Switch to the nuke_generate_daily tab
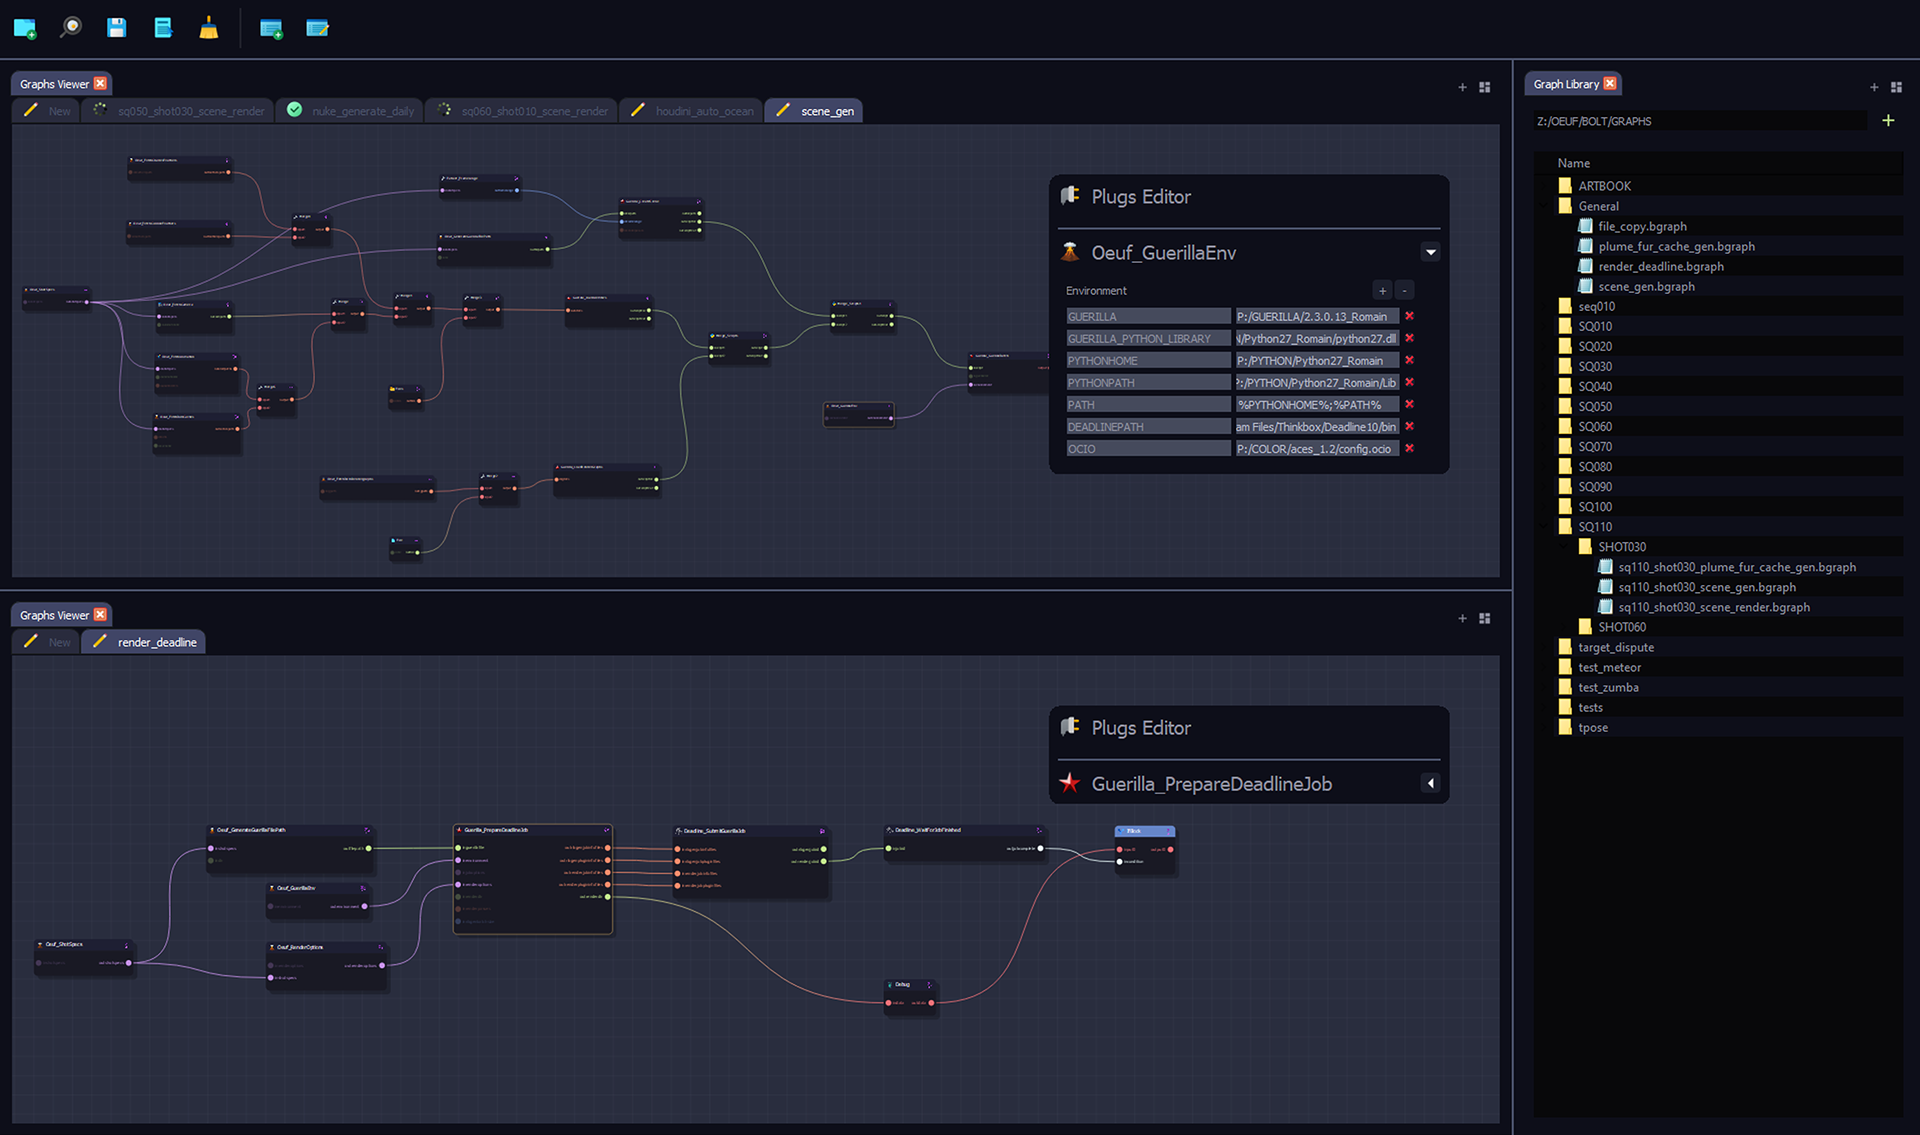The width and height of the screenshot is (1920, 1135). (x=351, y=111)
